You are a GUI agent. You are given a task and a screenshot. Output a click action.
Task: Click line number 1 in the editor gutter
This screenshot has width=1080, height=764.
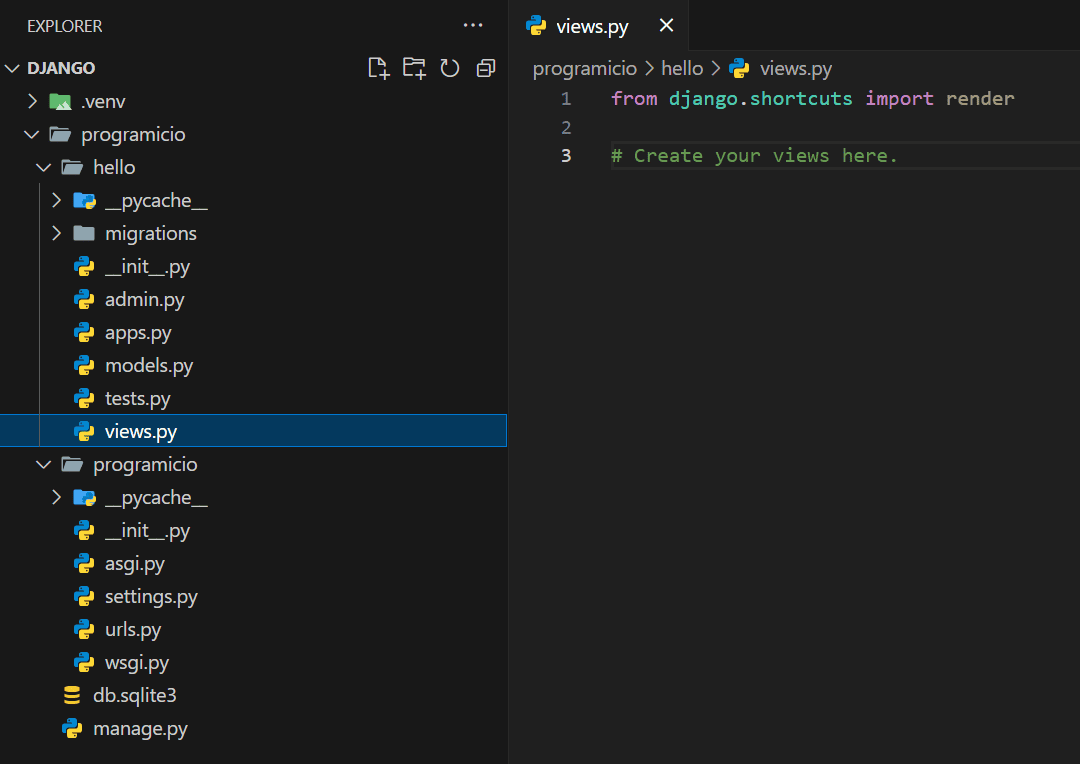tap(566, 99)
